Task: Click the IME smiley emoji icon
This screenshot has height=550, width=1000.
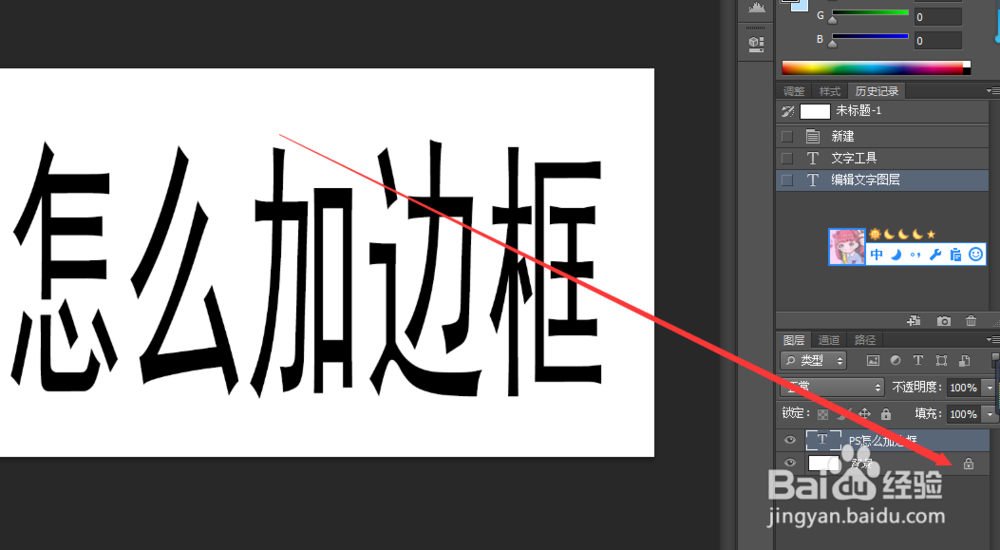Action: pyautogui.click(x=975, y=255)
